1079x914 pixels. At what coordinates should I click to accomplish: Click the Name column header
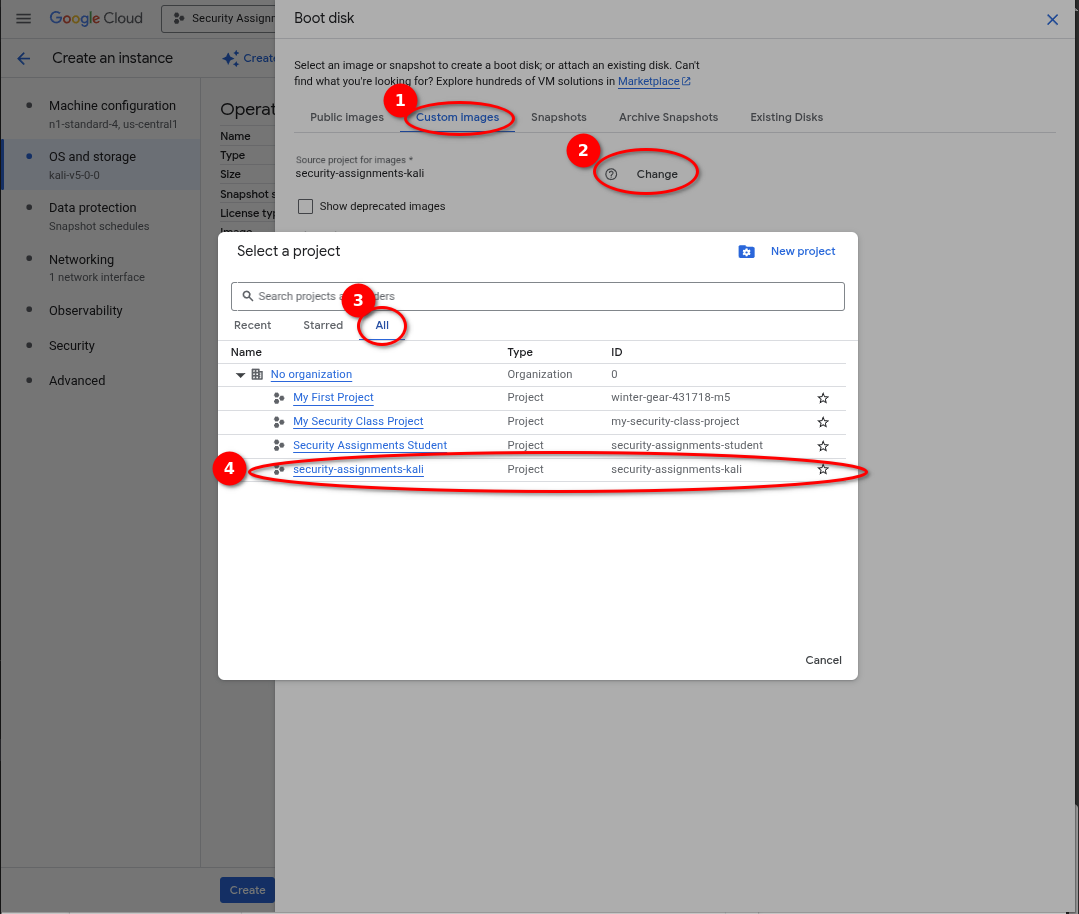point(246,352)
